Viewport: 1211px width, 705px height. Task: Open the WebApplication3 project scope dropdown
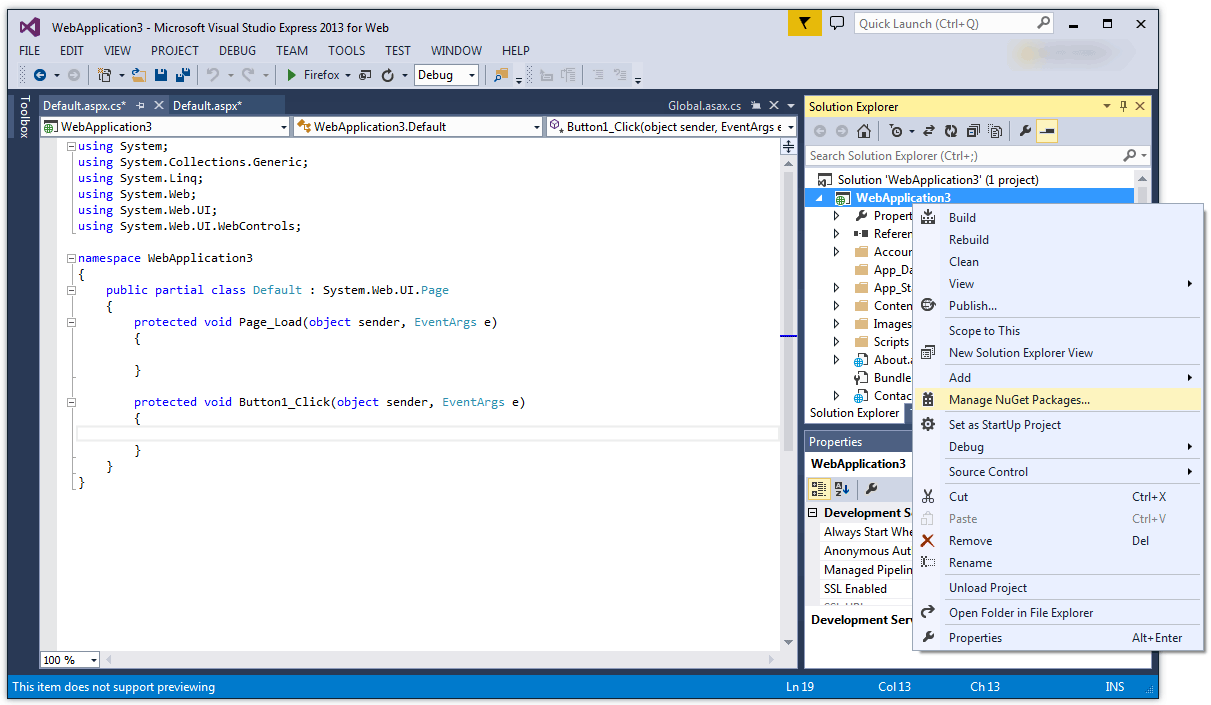pos(284,127)
